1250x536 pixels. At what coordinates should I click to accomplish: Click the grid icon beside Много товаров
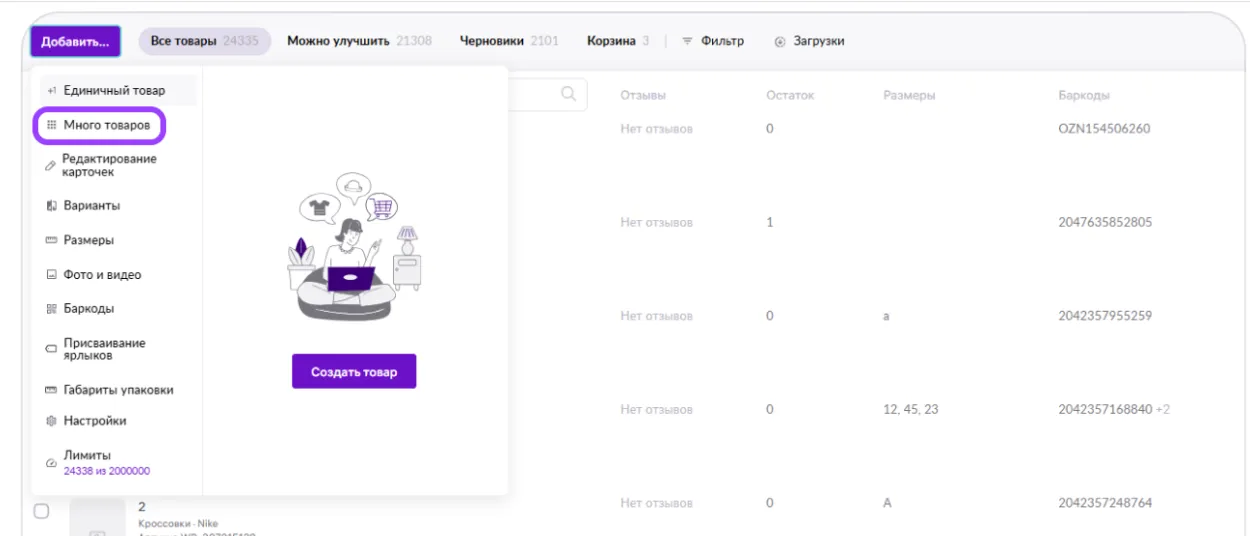click(x=52, y=126)
